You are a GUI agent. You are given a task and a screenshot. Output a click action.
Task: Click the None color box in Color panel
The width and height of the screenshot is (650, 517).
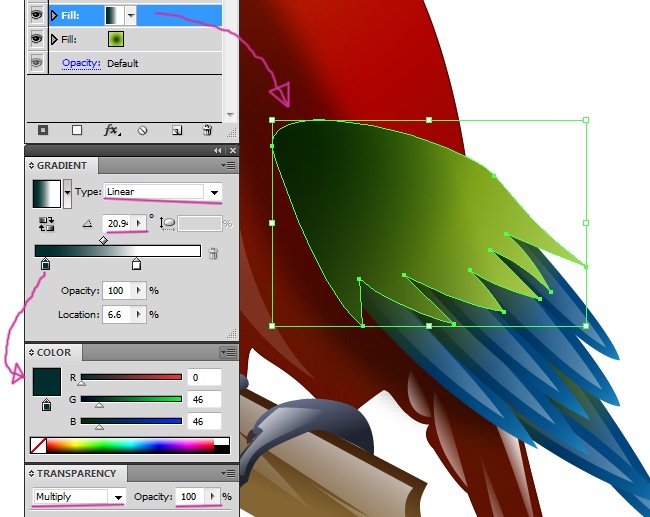pos(39,445)
